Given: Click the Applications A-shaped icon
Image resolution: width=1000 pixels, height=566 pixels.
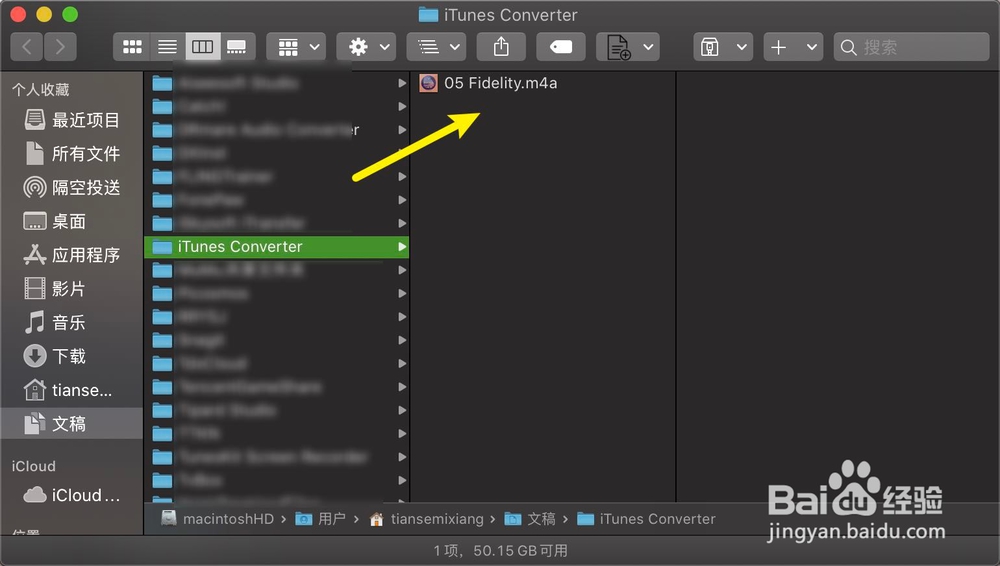Looking at the screenshot, I should [x=34, y=255].
